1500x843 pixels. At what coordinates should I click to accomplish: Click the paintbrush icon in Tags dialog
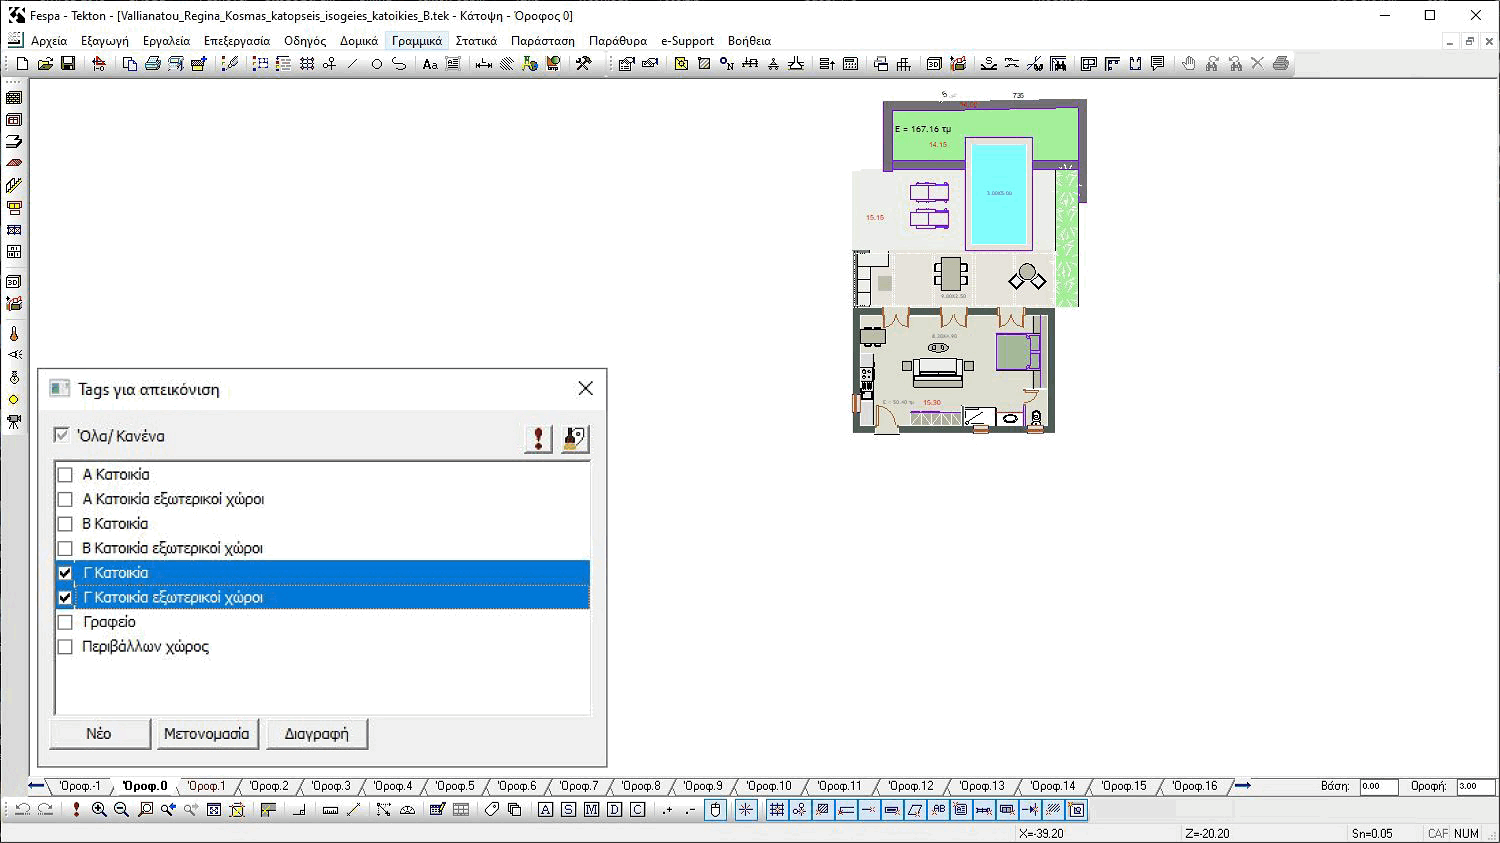point(574,438)
